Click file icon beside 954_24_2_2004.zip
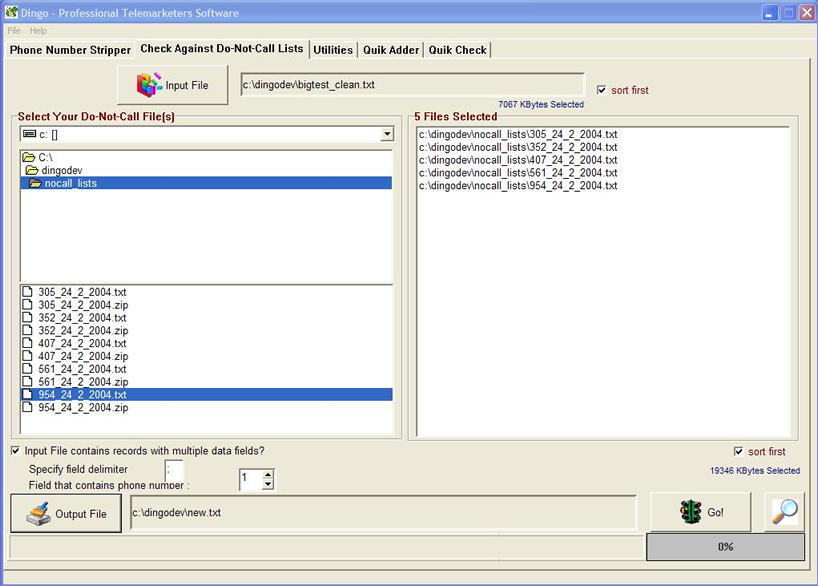This screenshot has width=818, height=586. click(x=28, y=407)
